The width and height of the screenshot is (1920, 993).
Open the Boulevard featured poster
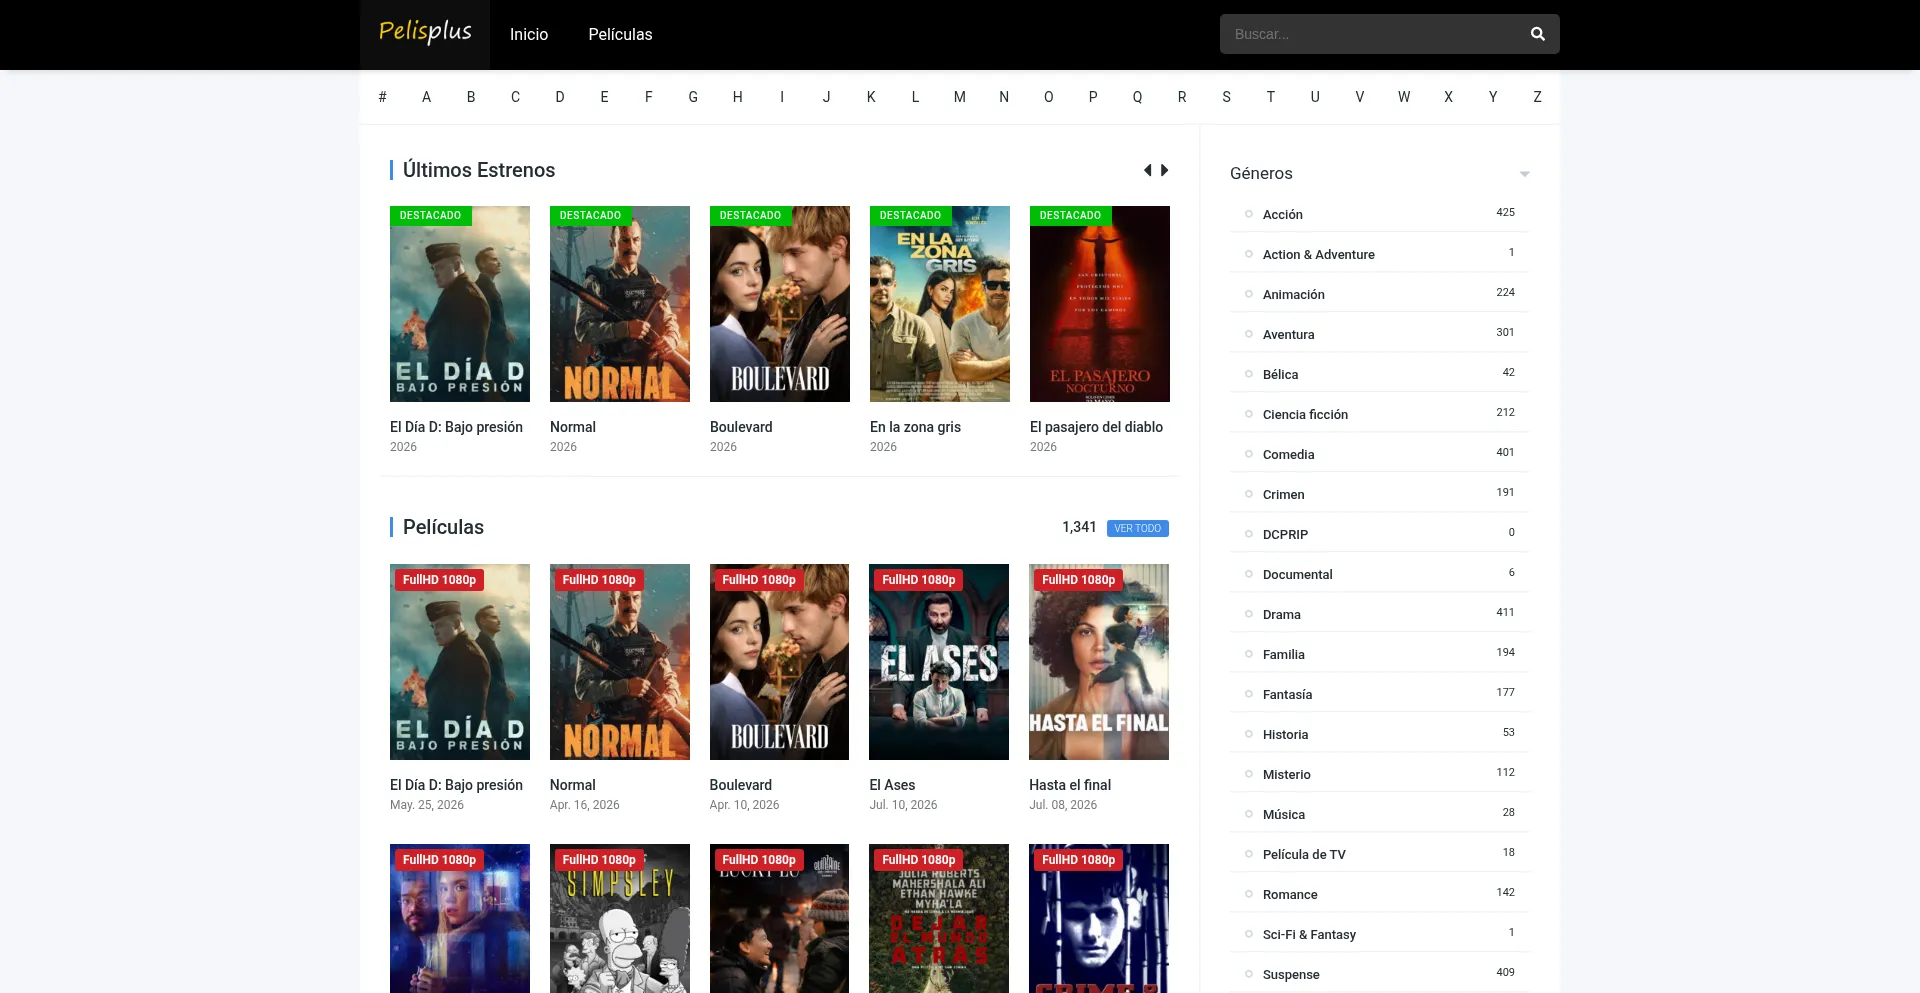click(x=780, y=304)
